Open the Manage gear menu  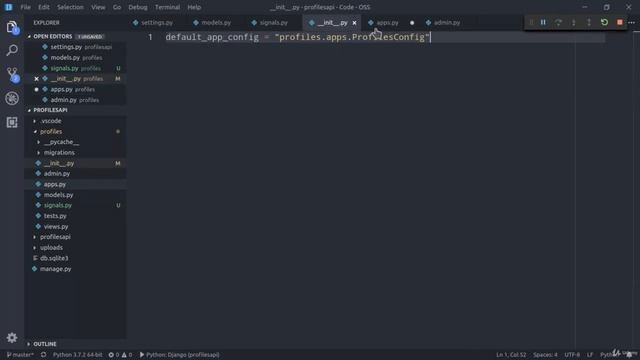pos(12,338)
